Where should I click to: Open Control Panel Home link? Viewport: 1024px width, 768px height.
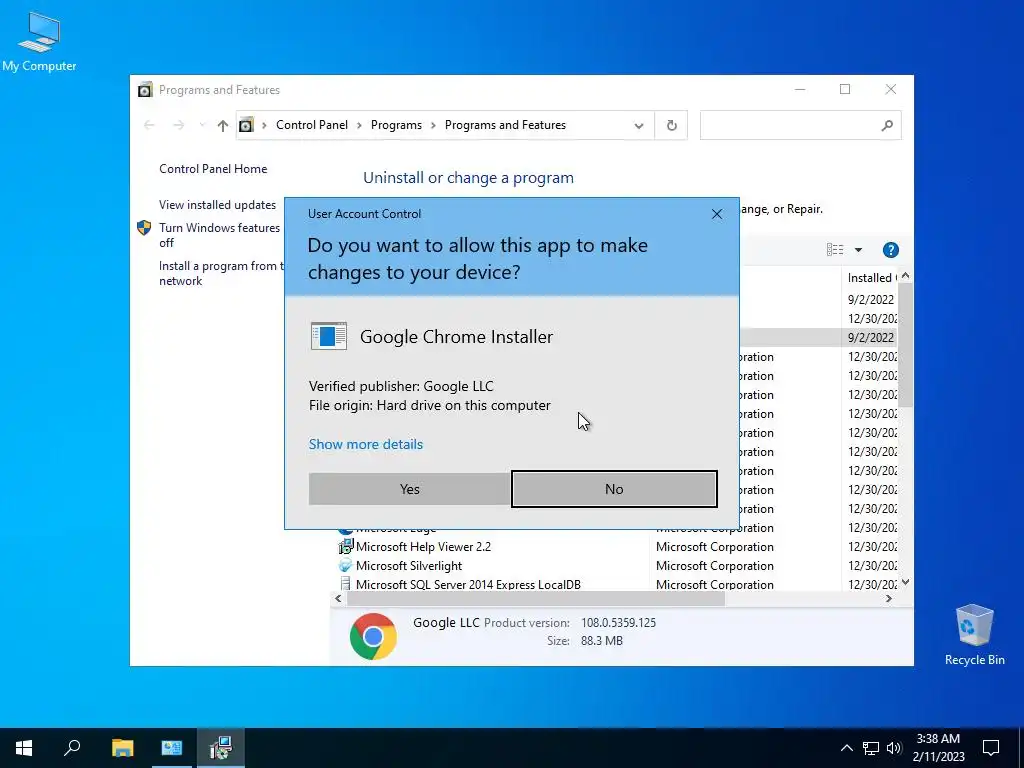(213, 169)
